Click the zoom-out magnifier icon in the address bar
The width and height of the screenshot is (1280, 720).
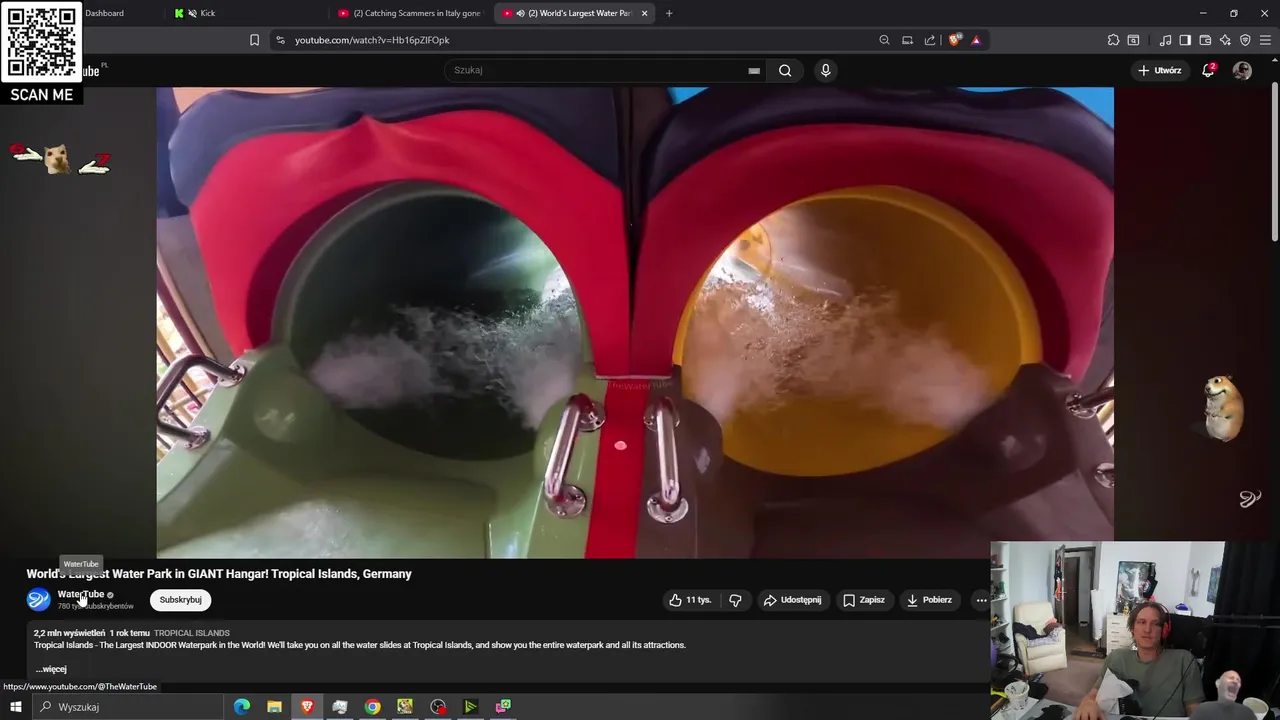[x=884, y=40]
